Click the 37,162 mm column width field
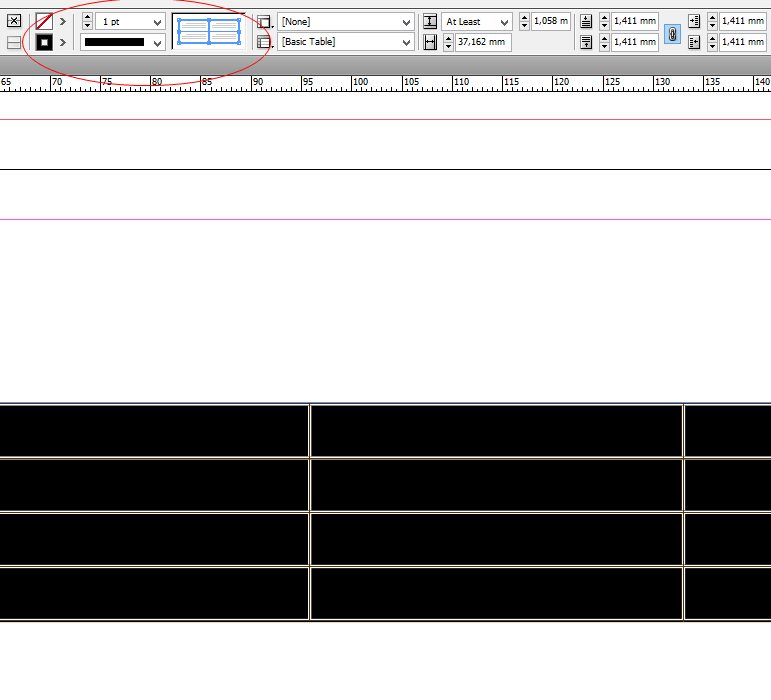The width and height of the screenshot is (771, 700). coord(483,42)
